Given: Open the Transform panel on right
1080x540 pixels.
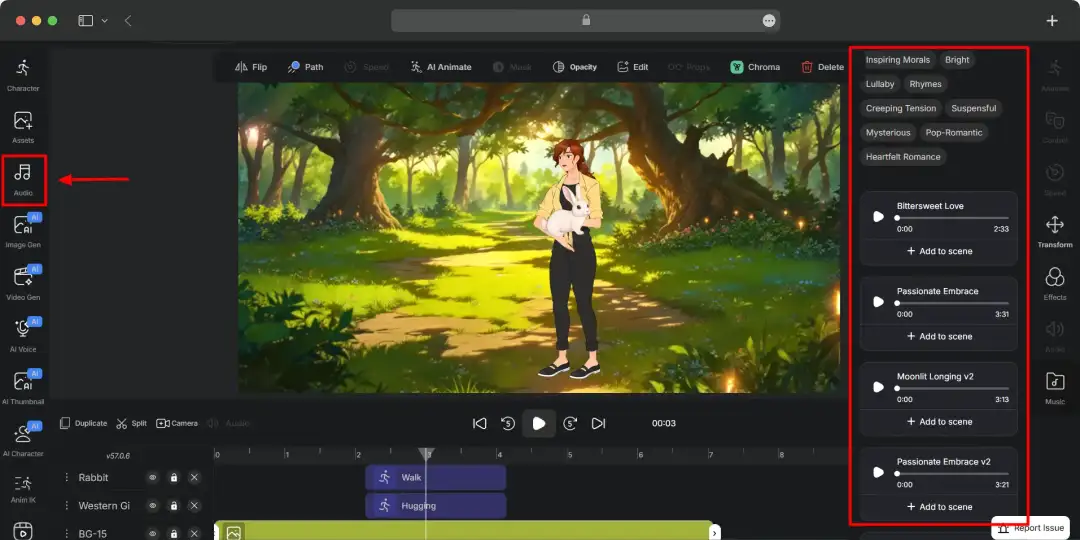Looking at the screenshot, I should (x=1055, y=232).
